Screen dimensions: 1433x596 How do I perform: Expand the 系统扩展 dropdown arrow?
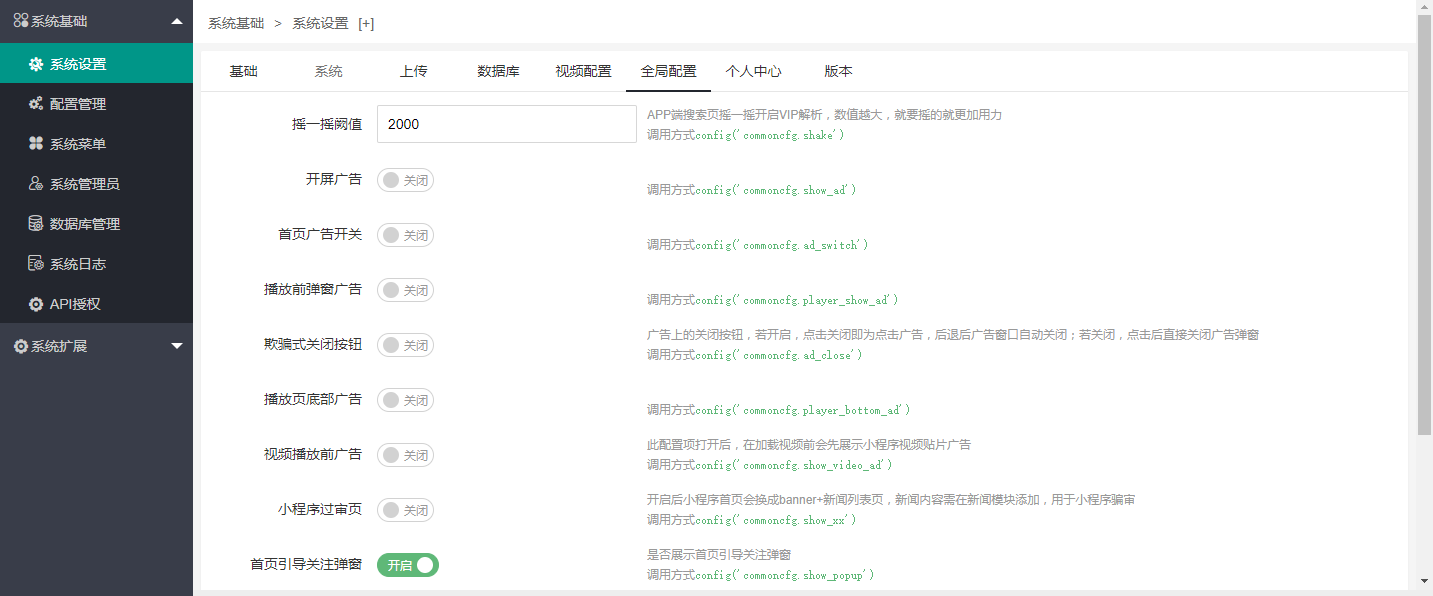pos(177,346)
